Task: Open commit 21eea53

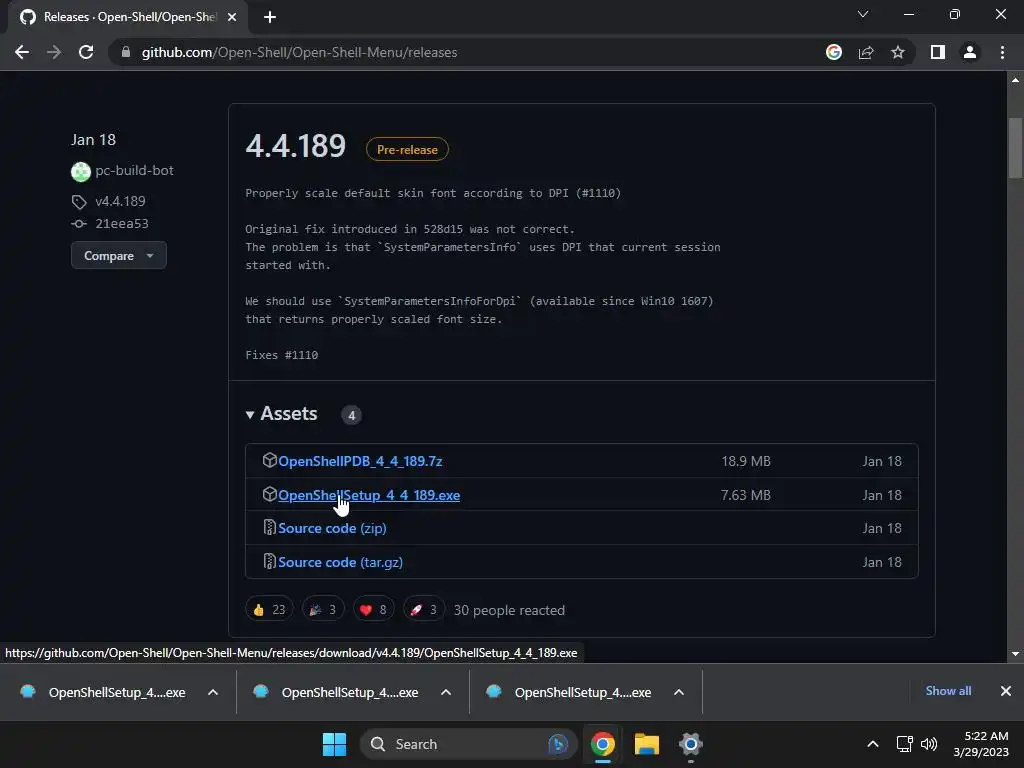Action: 121,223
